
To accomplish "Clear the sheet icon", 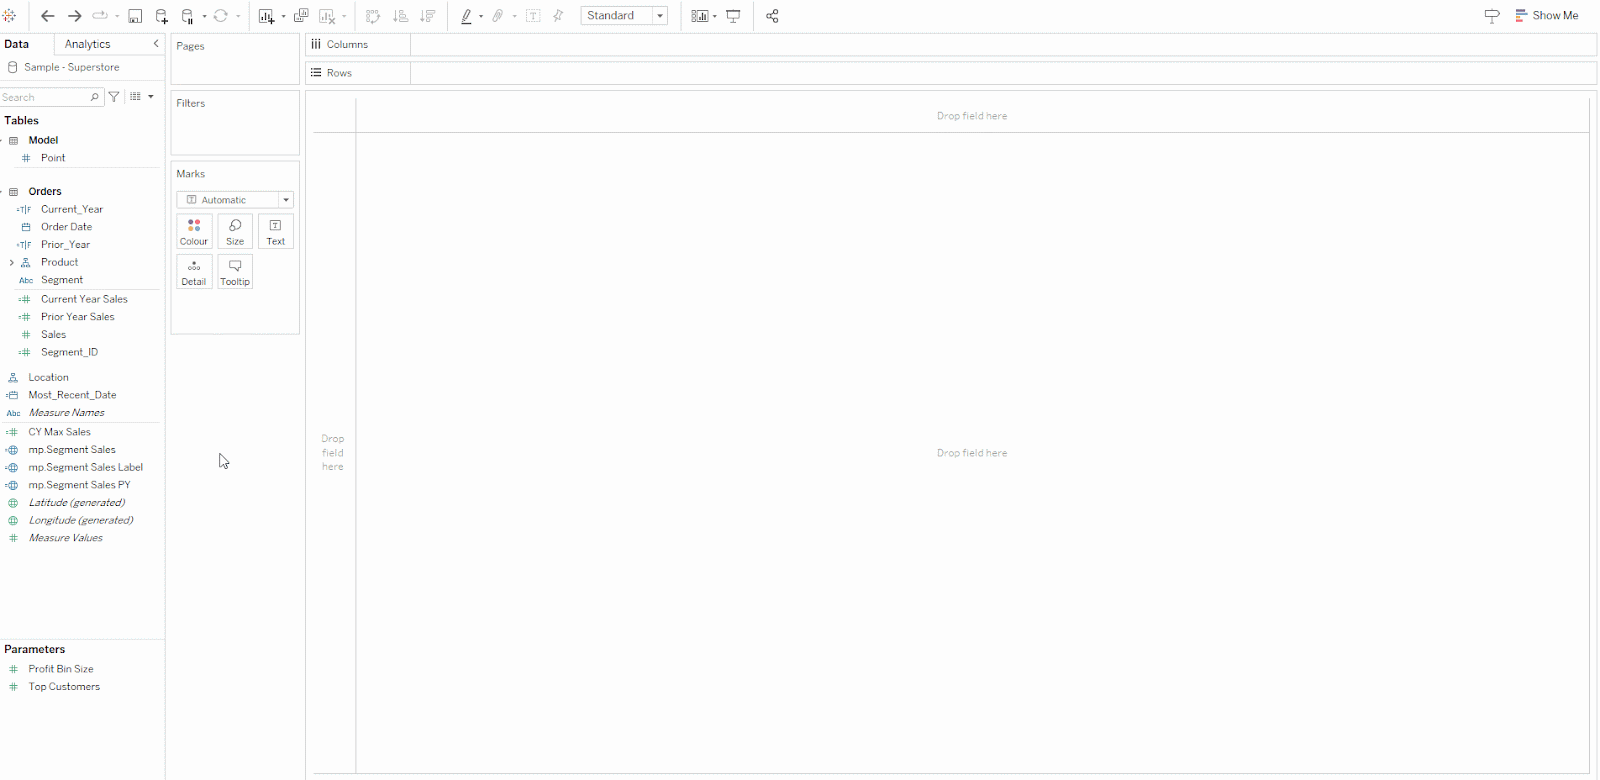I will coord(327,16).
